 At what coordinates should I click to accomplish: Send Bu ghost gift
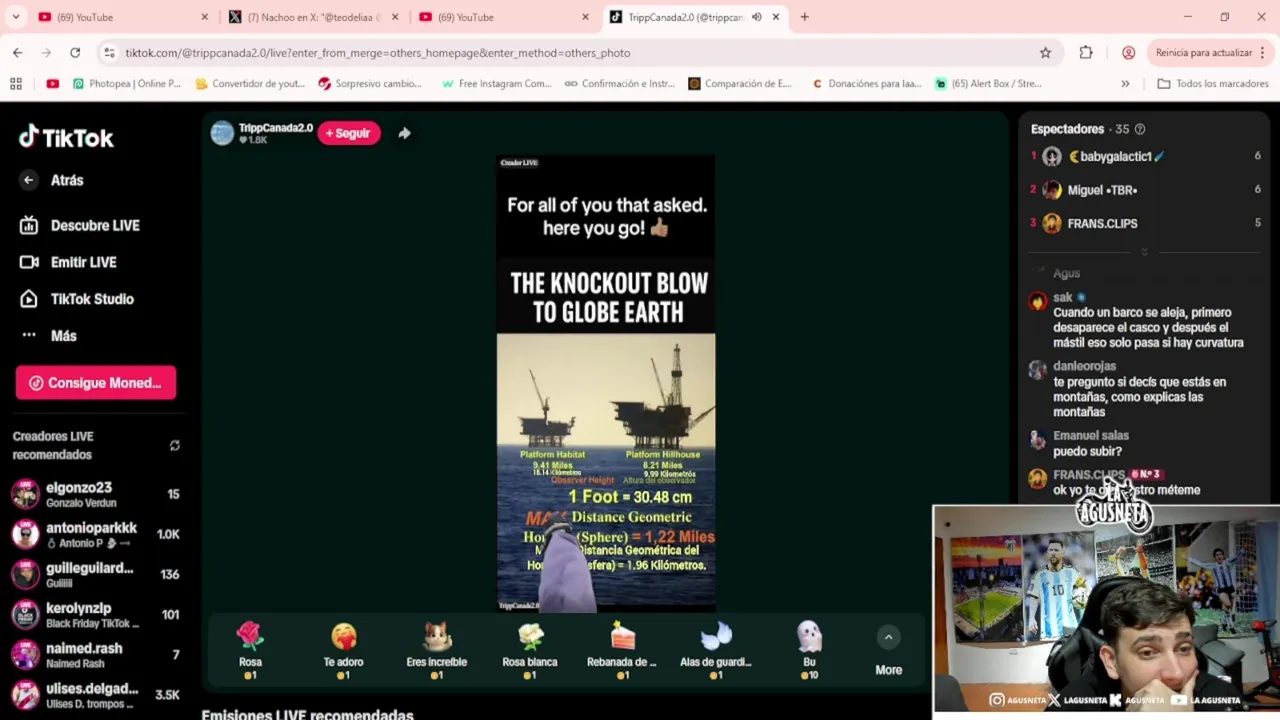click(x=809, y=650)
